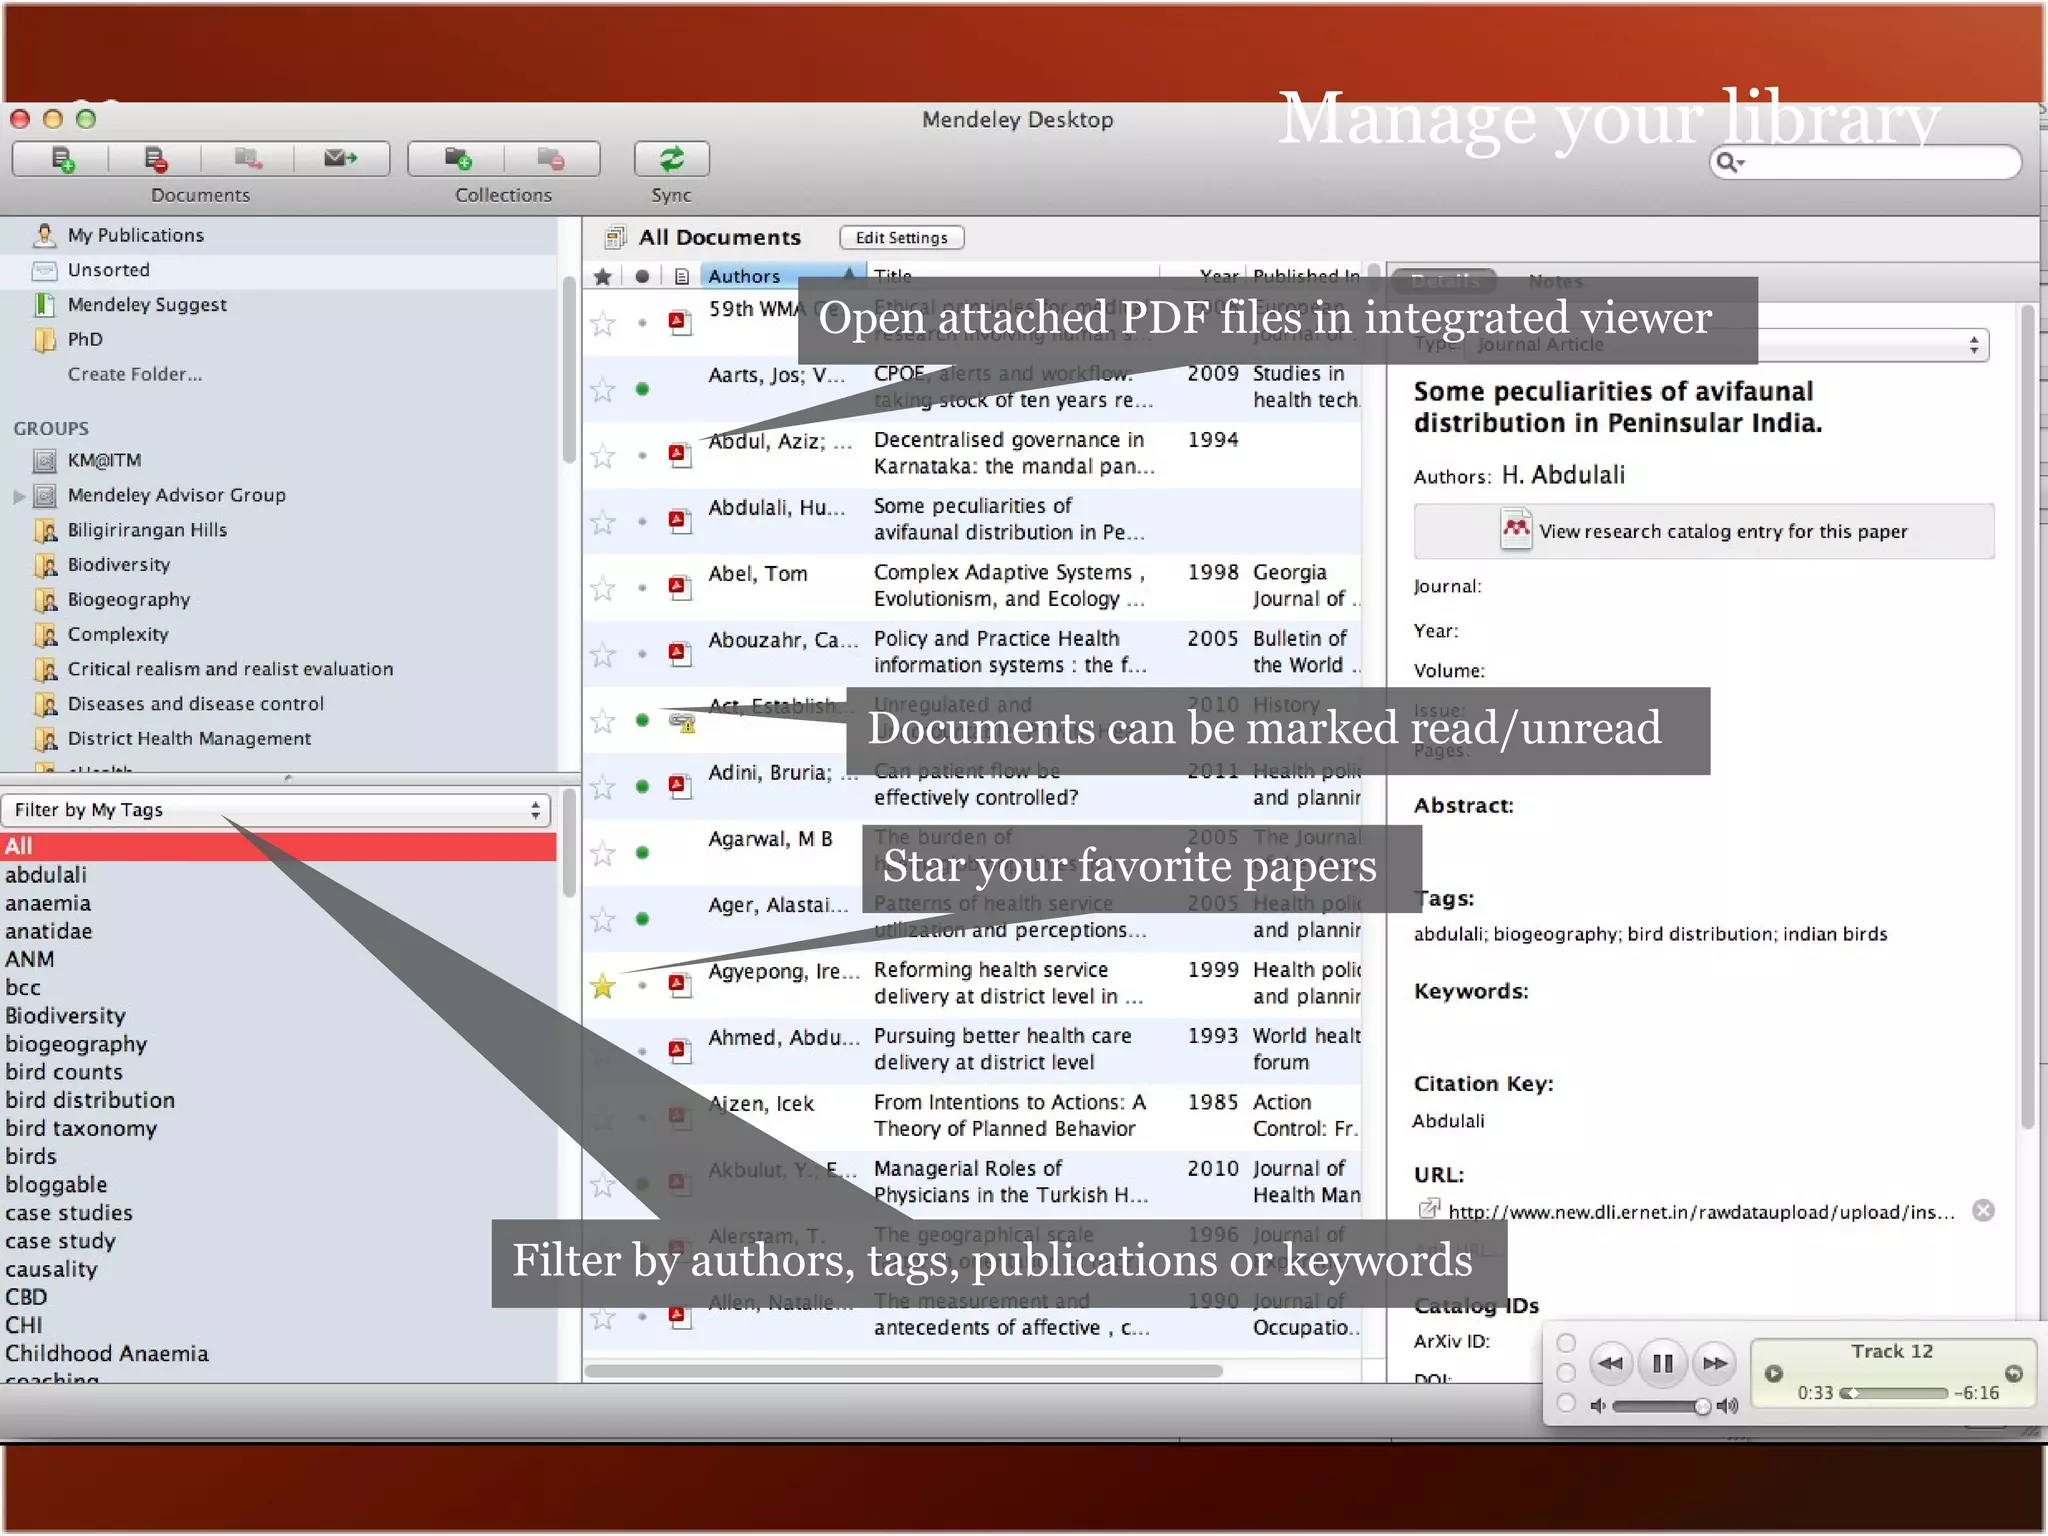The image size is (2048, 1536).
Task: Open the document Type dropdown
Action: tap(1726, 345)
